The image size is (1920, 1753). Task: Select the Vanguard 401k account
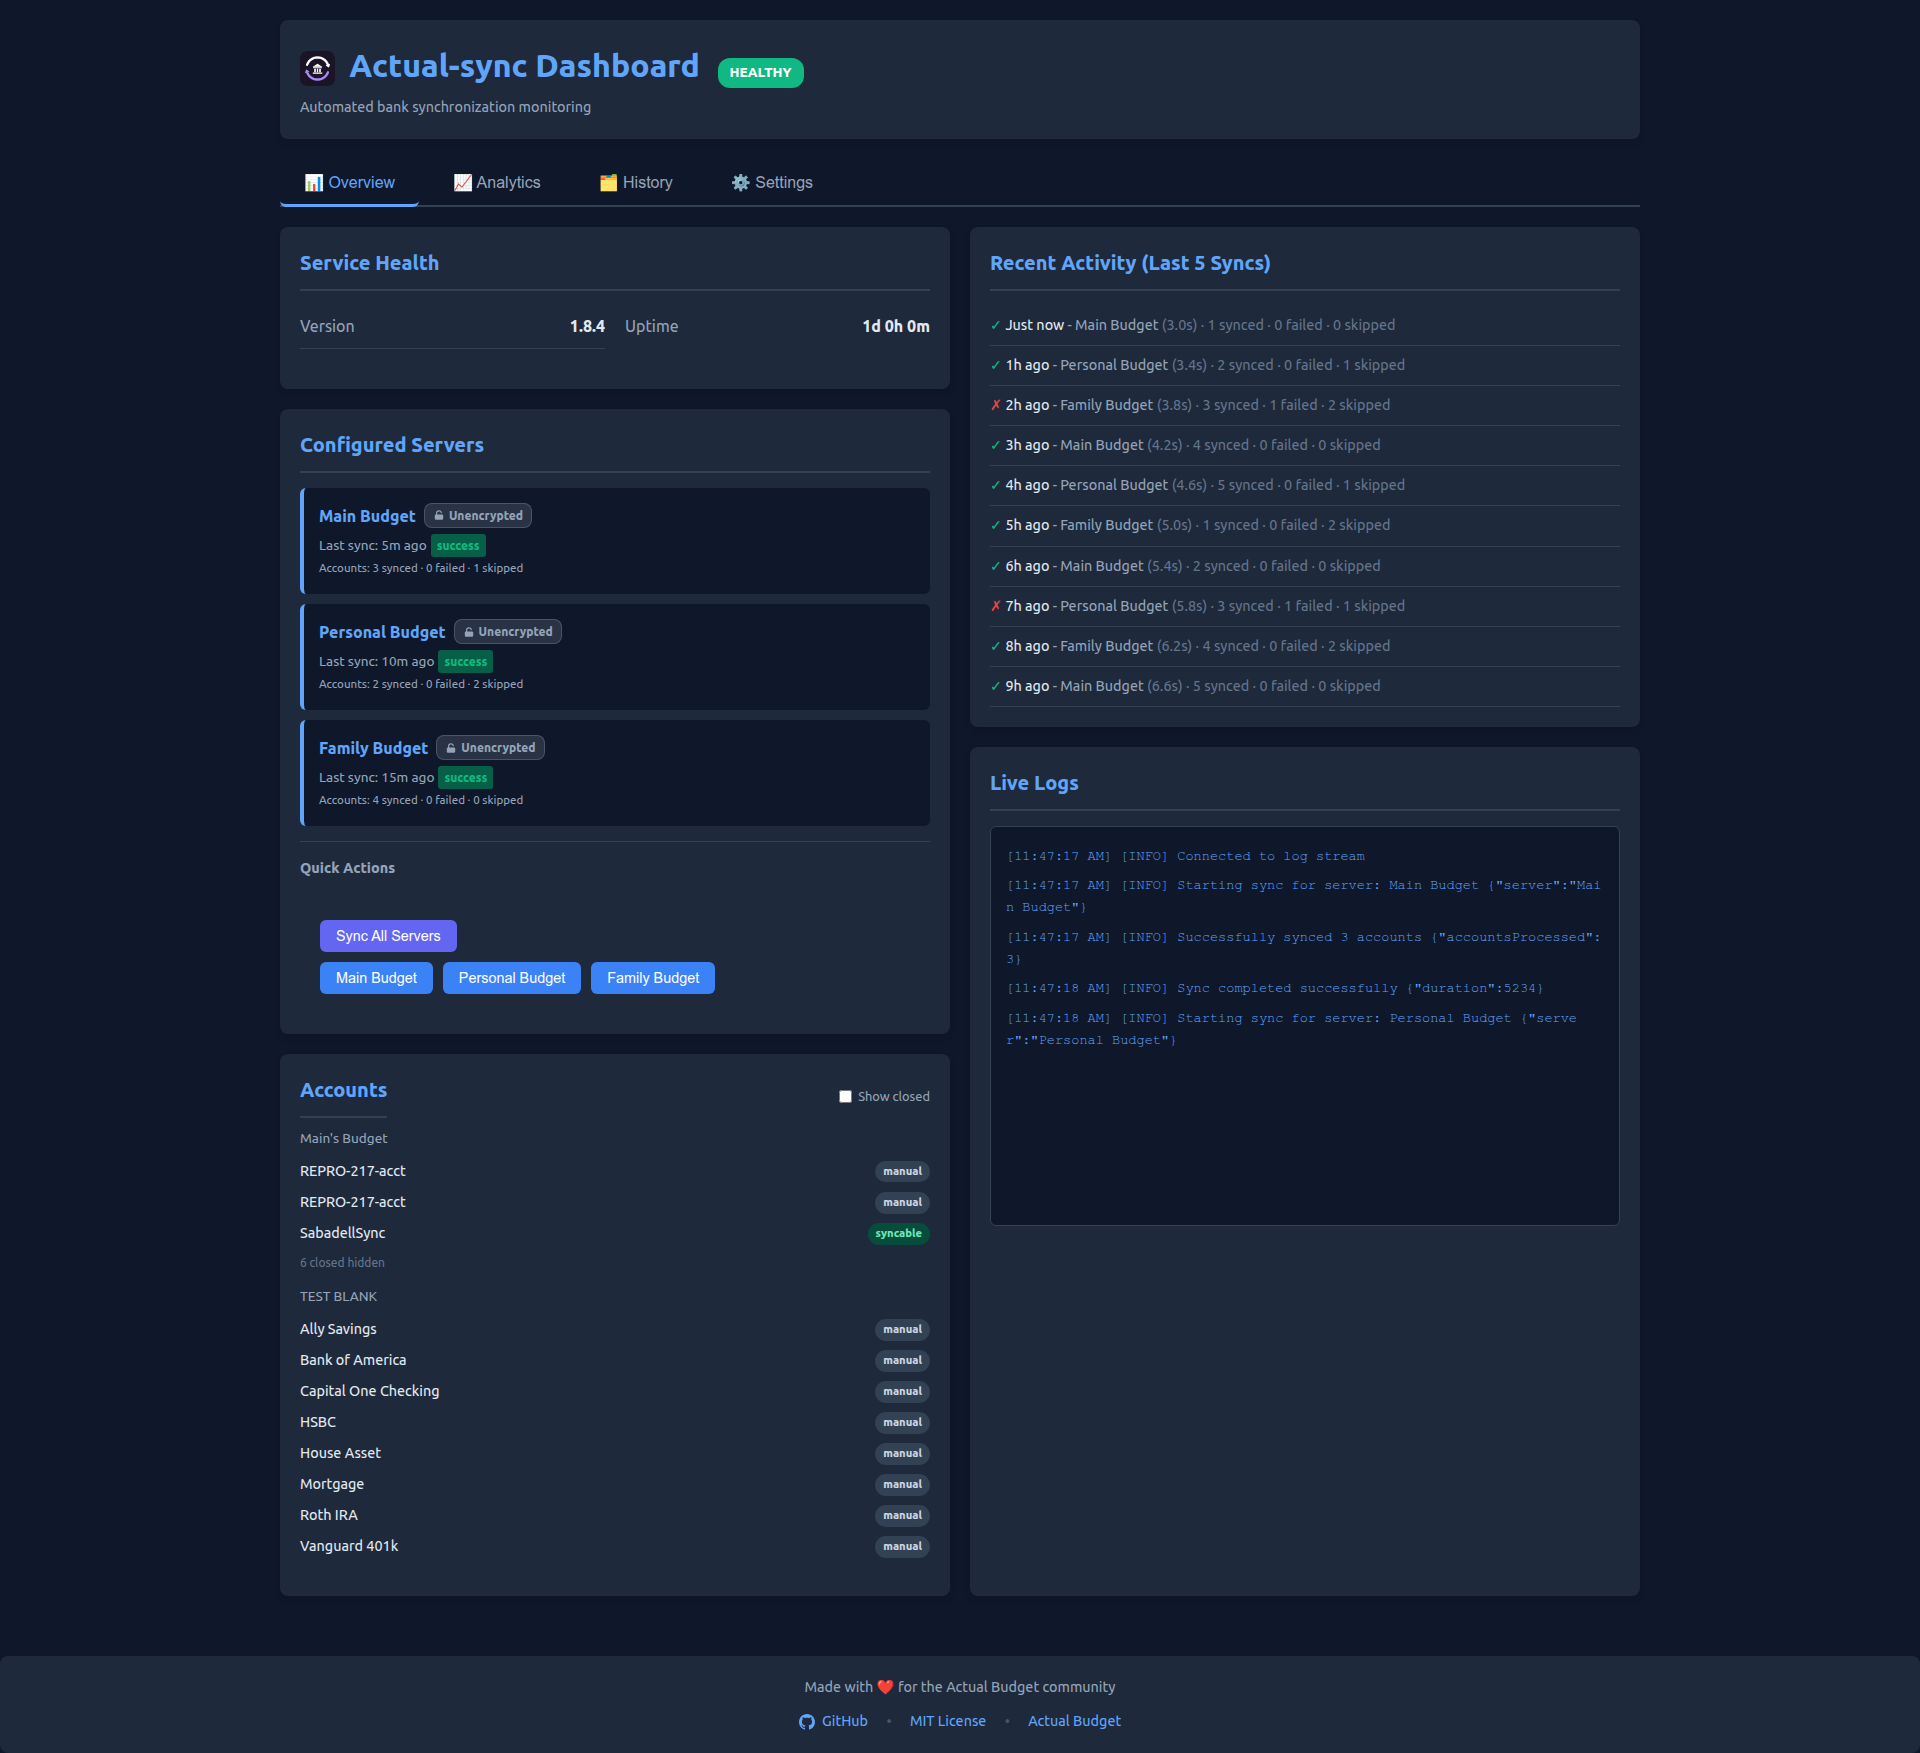(614, 1546)
